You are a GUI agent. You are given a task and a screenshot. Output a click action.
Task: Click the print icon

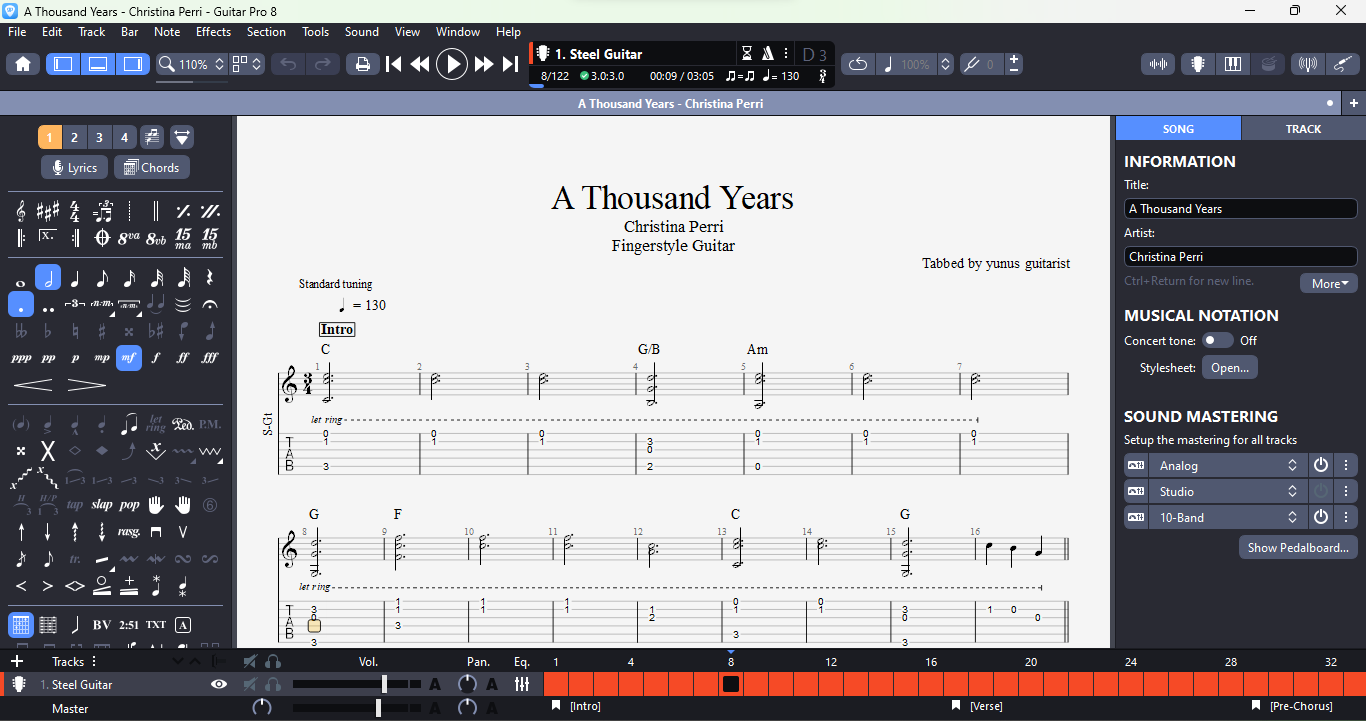click(x=362, y=64)
